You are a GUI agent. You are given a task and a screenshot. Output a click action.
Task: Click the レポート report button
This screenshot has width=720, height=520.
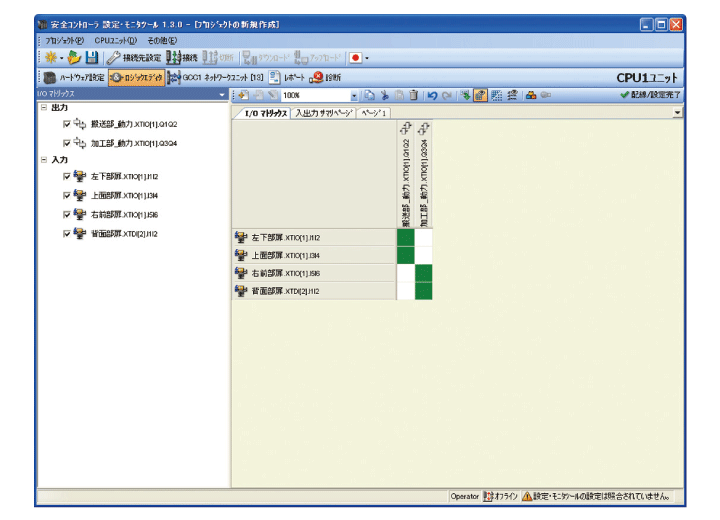[288, 77]
